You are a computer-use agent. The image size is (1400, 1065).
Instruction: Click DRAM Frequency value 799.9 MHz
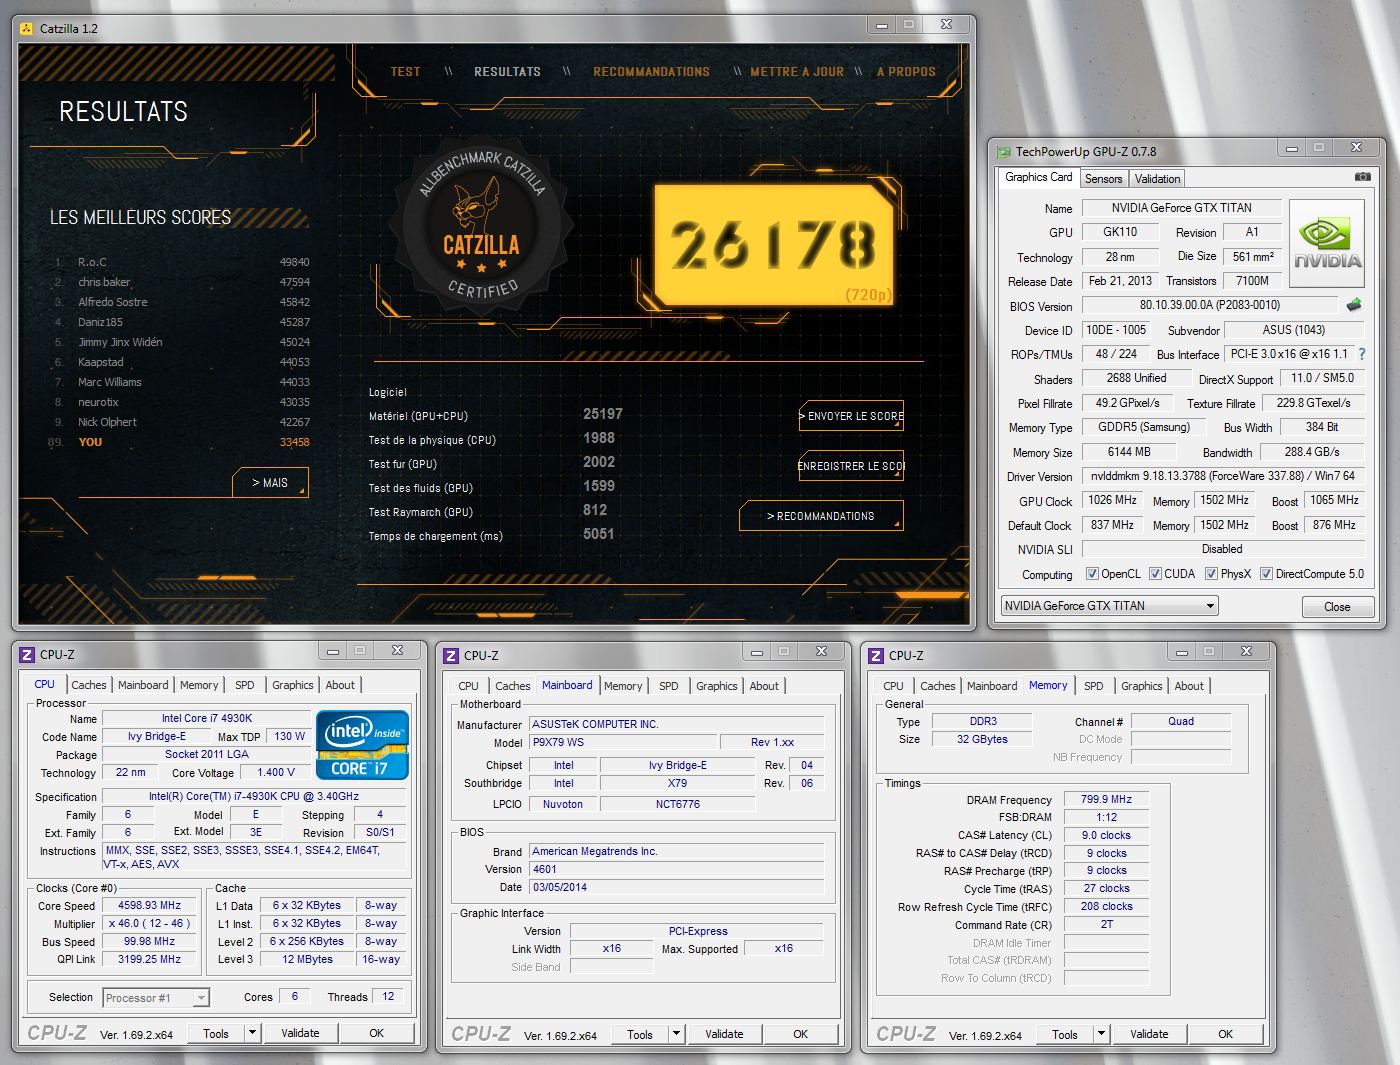pyautogui.click(x=1106, y=799)
